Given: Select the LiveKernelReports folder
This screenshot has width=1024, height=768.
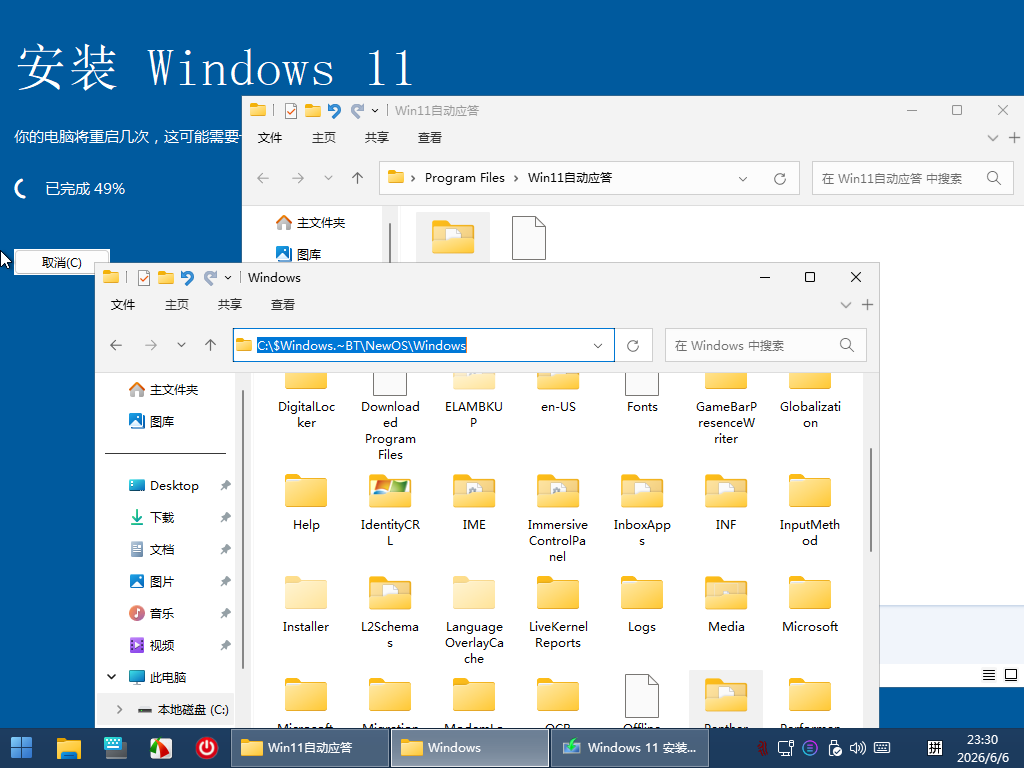Looking at the screenshot, I should coord(558,612).
